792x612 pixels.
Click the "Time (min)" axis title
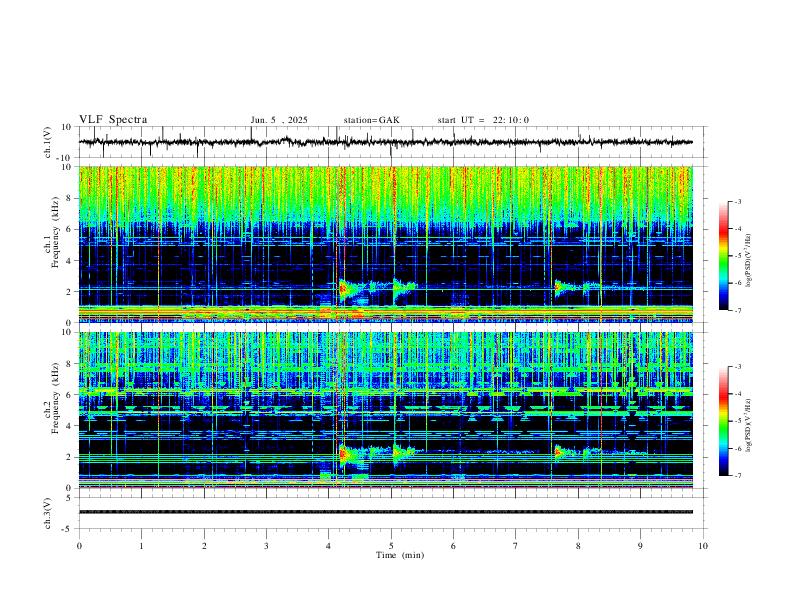pos(400,555)
